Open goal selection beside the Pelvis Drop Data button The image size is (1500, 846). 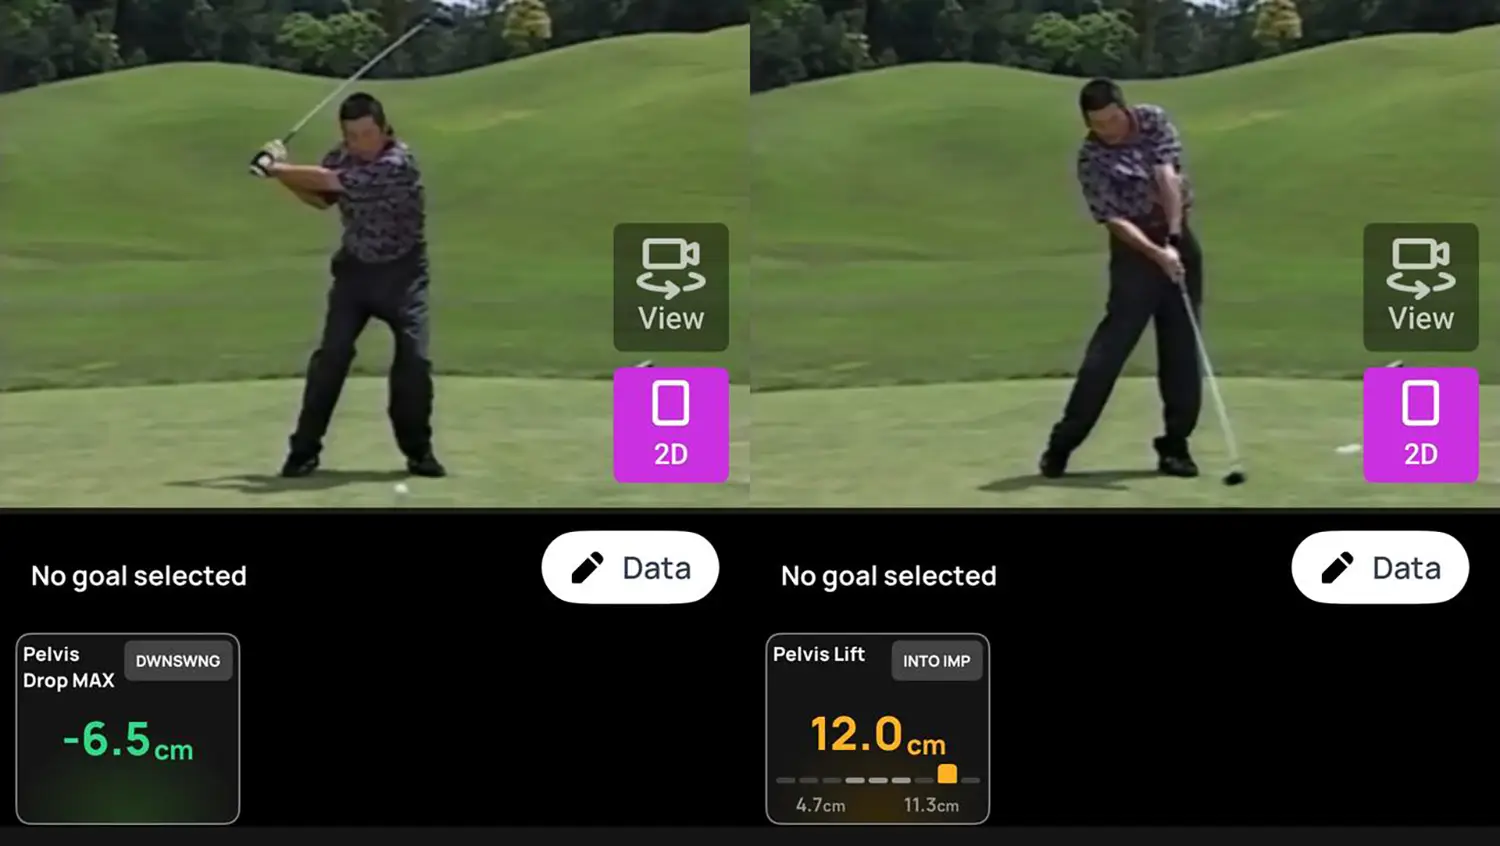pos(139,576)
